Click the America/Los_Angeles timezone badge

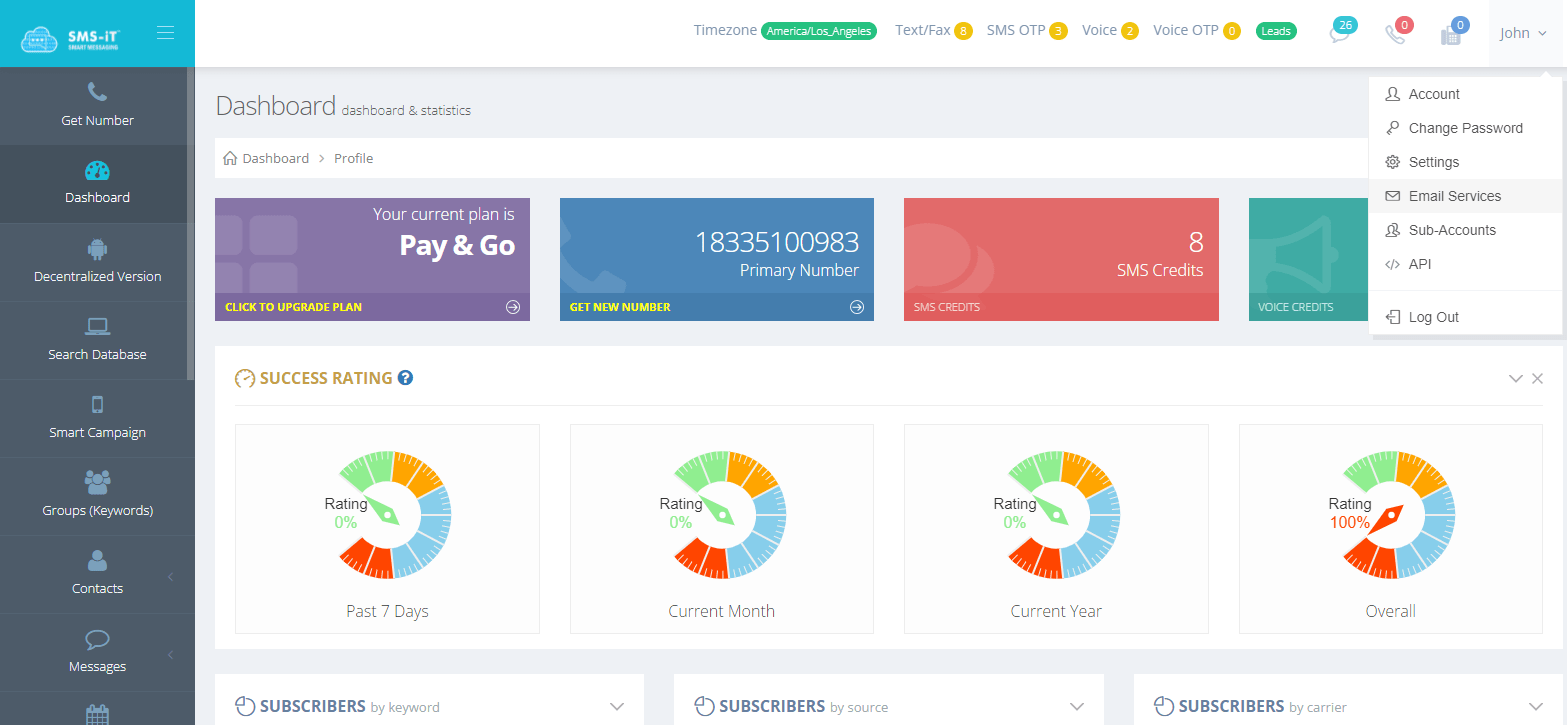819,31
